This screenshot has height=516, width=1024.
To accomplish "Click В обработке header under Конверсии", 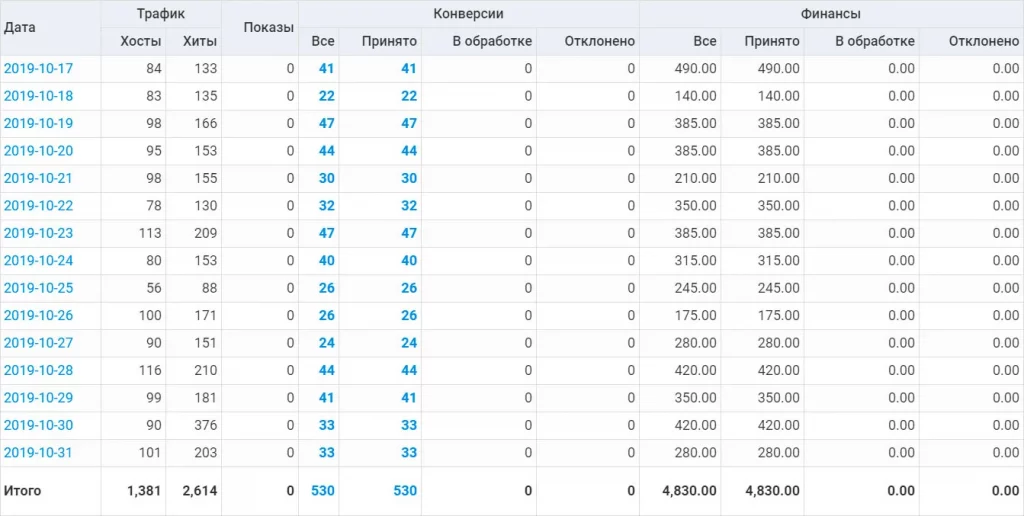I will click(492, 42).
